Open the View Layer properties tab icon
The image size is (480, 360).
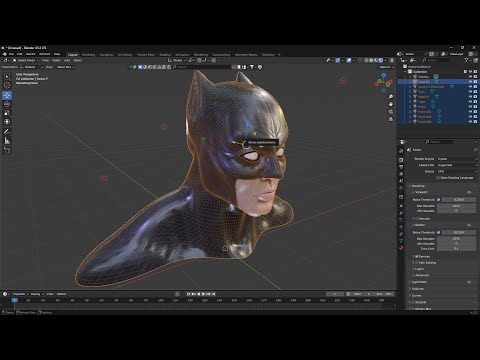(x=401, y=174)
